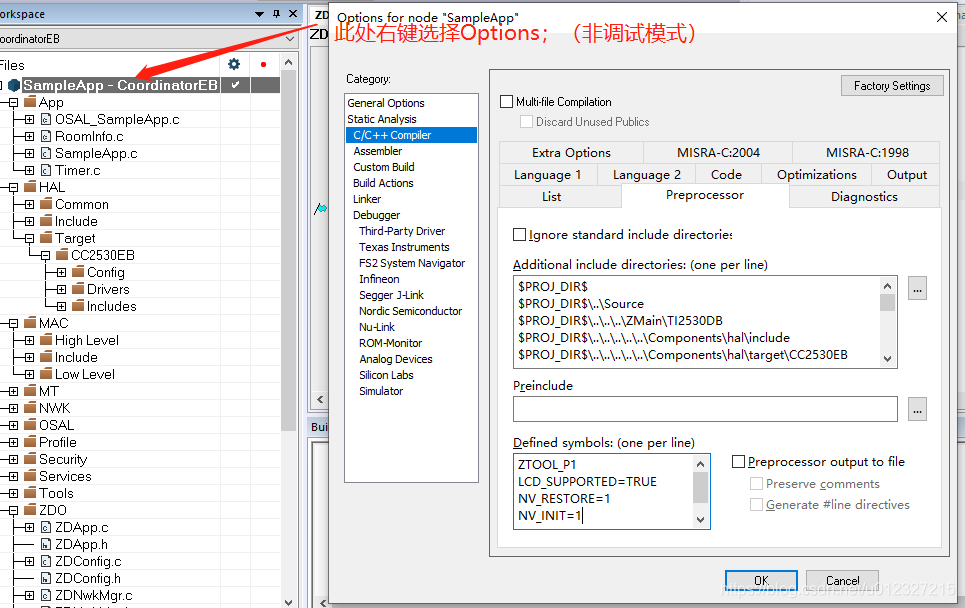The height and width of the screenshot is (608, 965).
Task: Click the $PROJ_DIR$\..\Source include line
Action: coord(581,303)
